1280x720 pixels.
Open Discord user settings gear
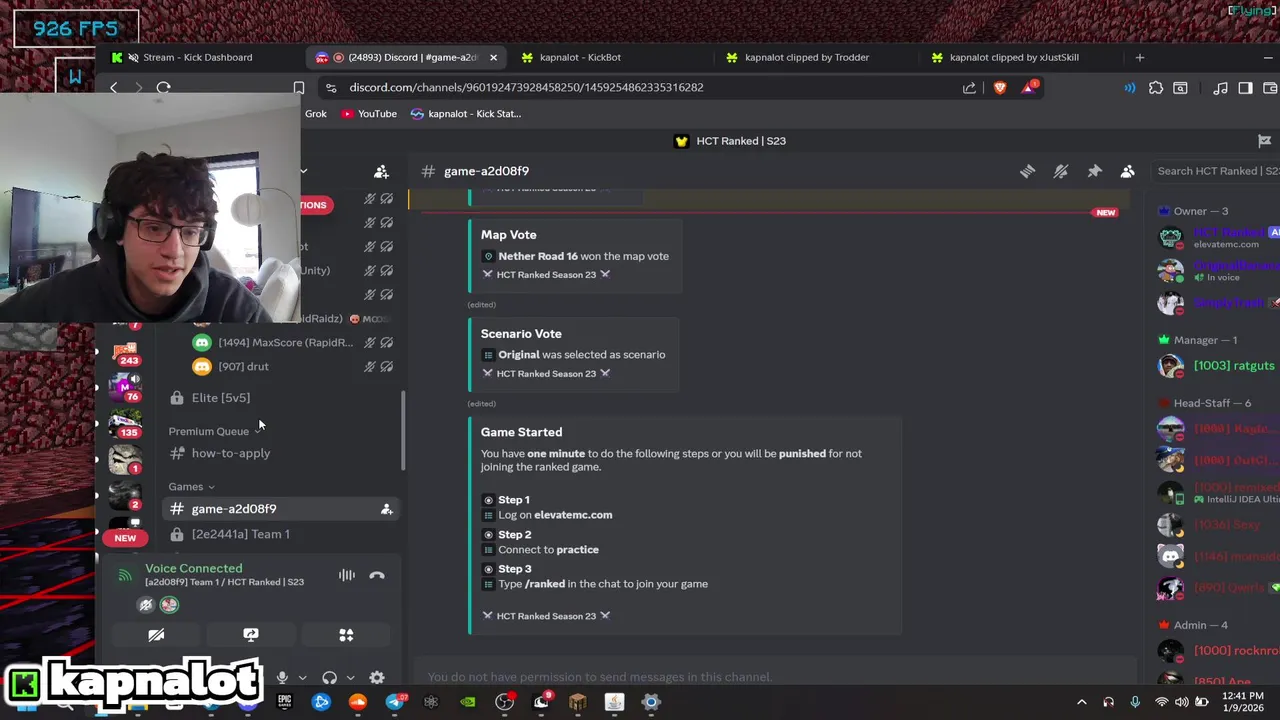coord(377,678)
